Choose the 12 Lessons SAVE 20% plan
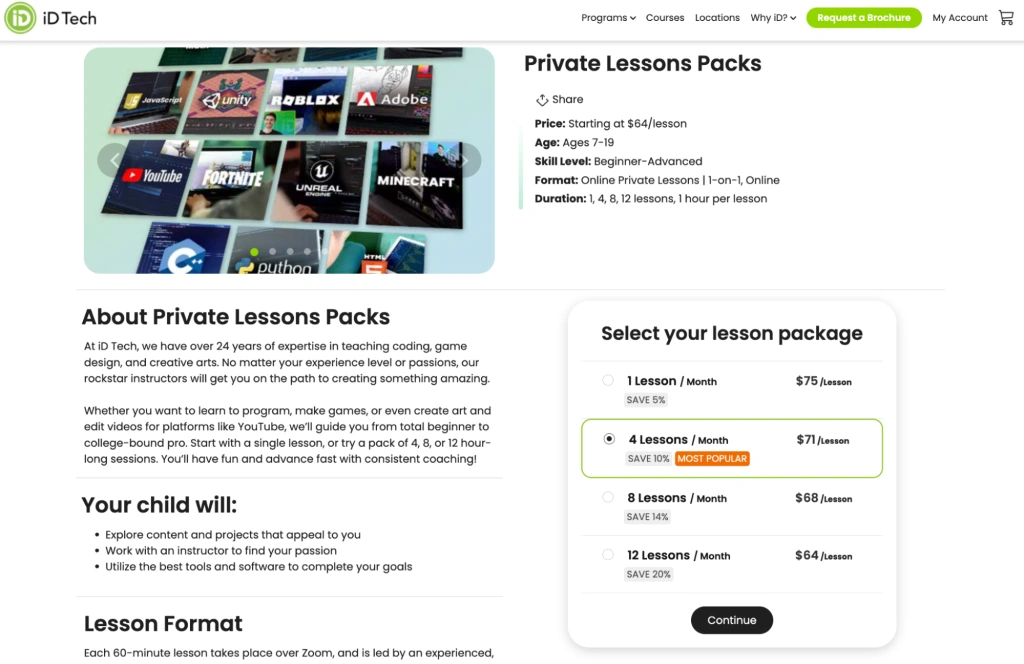1024x664 pixels. (608, 554)
